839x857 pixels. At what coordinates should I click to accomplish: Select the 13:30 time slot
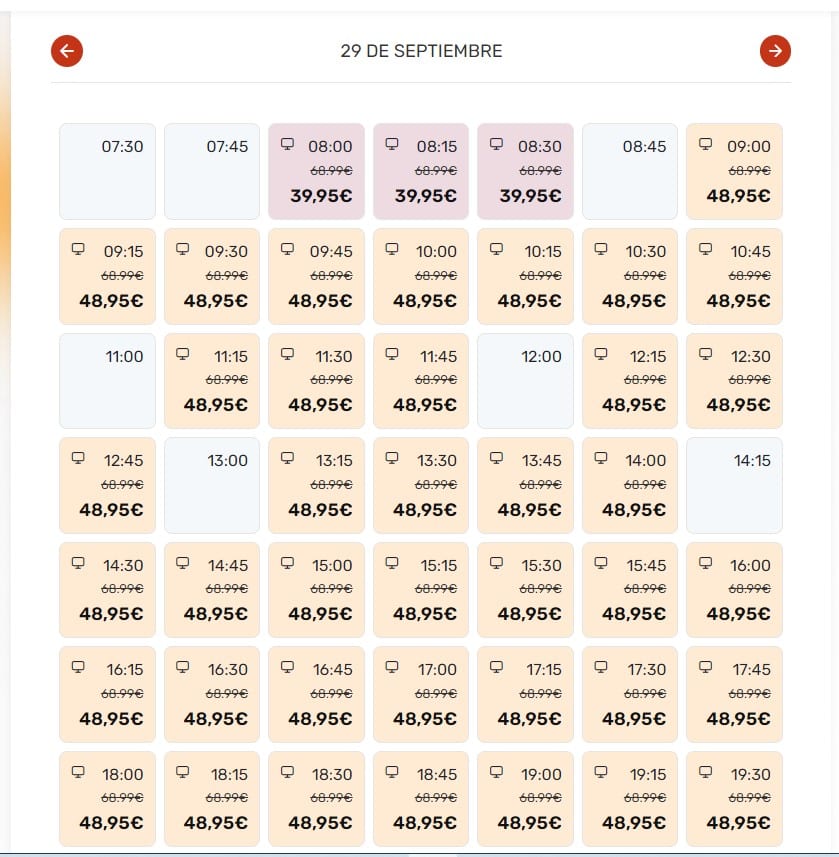(x=421, y=485)
